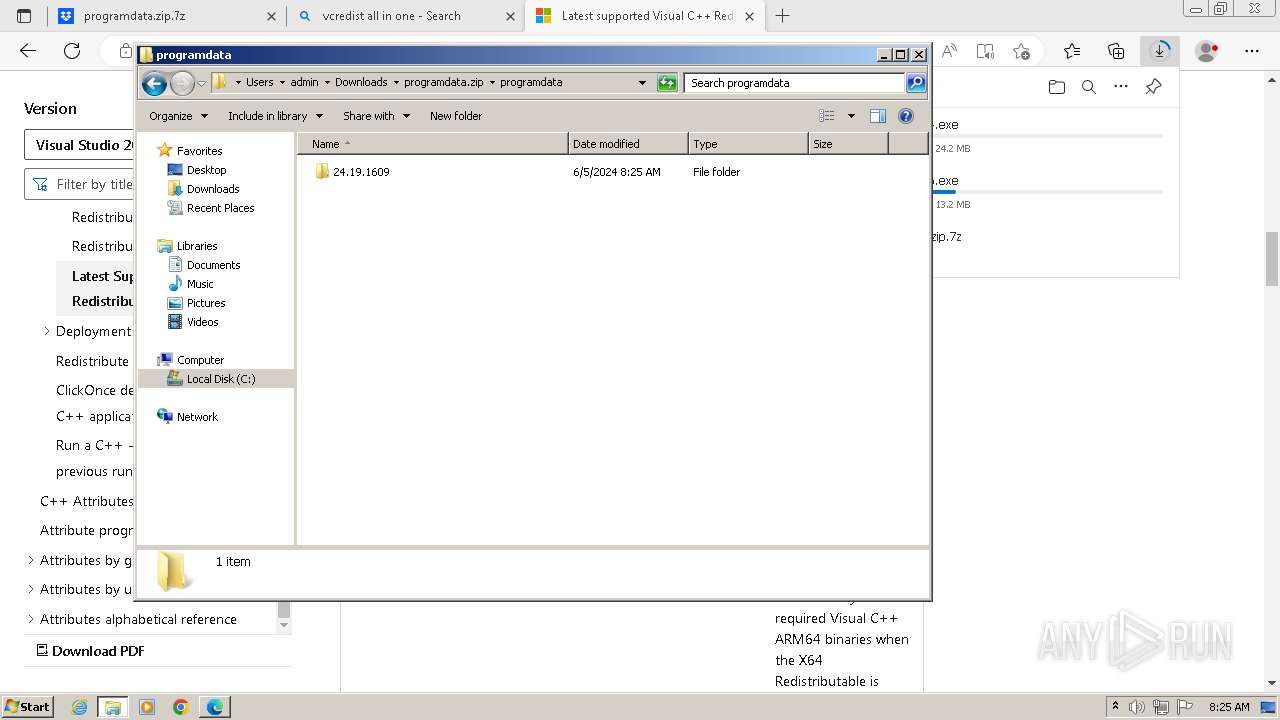Switch to the Latest supported Visual C++ tab
Image resolution: width=1280 pixels, height=720 pixels.
[645, 16]
